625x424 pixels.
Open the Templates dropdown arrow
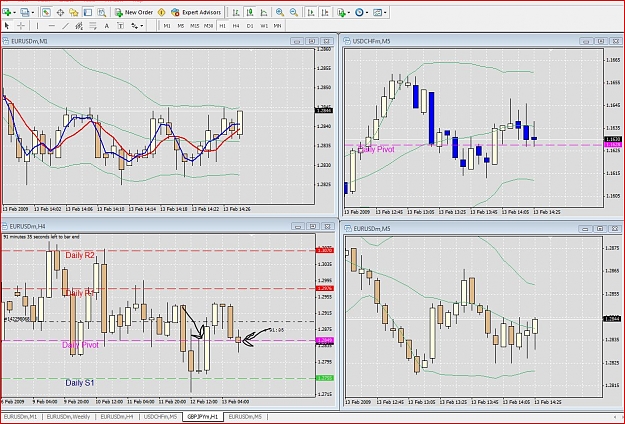coord(385,12)
